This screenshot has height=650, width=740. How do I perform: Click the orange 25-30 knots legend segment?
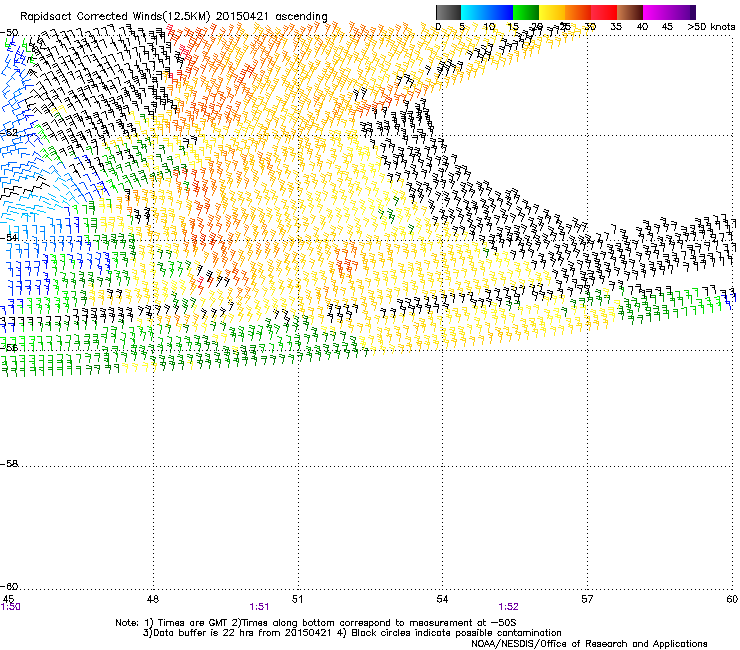(x=578, y=12)
